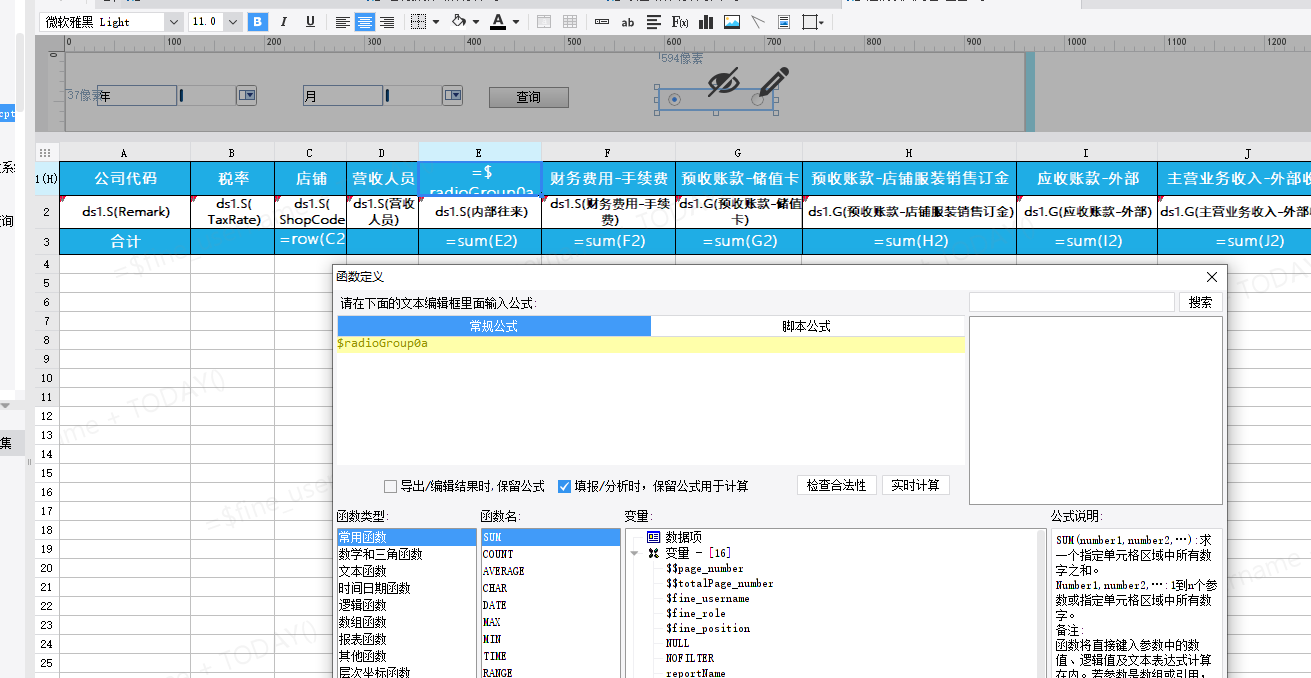This screenshot has height=678, width=1311.
Task: Select the 常规公式 tab
Action: [x=494, y=326]
